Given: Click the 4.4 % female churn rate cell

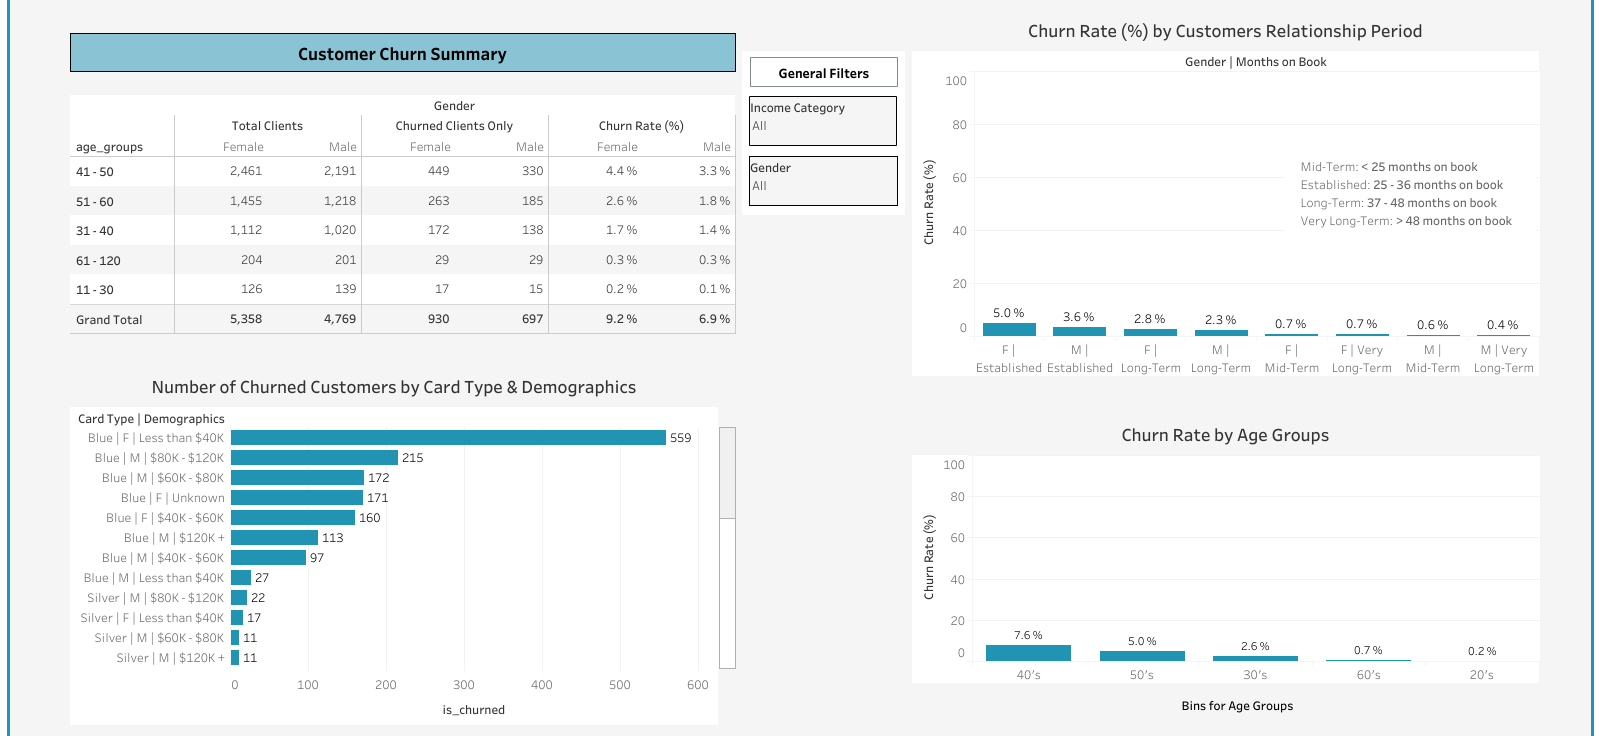Looking at the screenshot, I should tap(621, 171).
